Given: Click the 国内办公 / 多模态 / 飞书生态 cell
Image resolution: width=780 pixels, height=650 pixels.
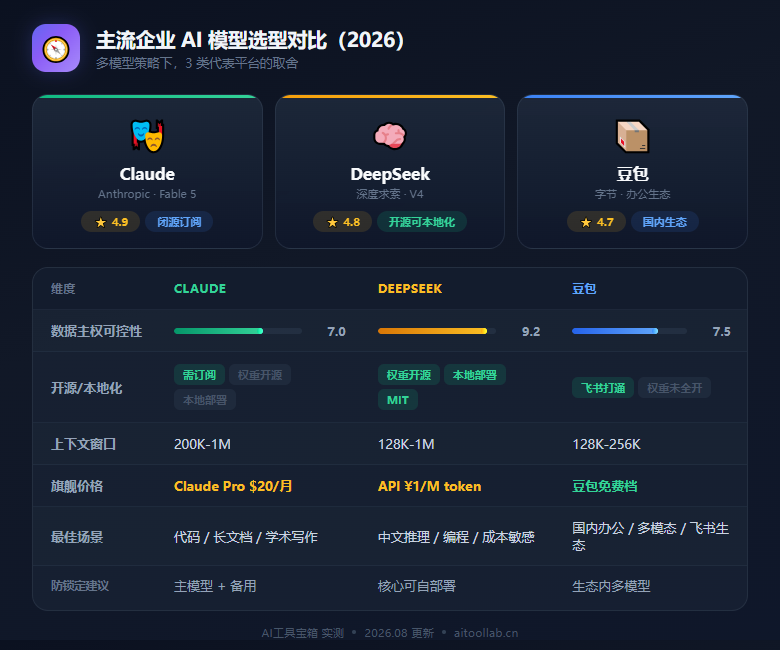Looking at the screenshot, I should click(x=651, y=537).
